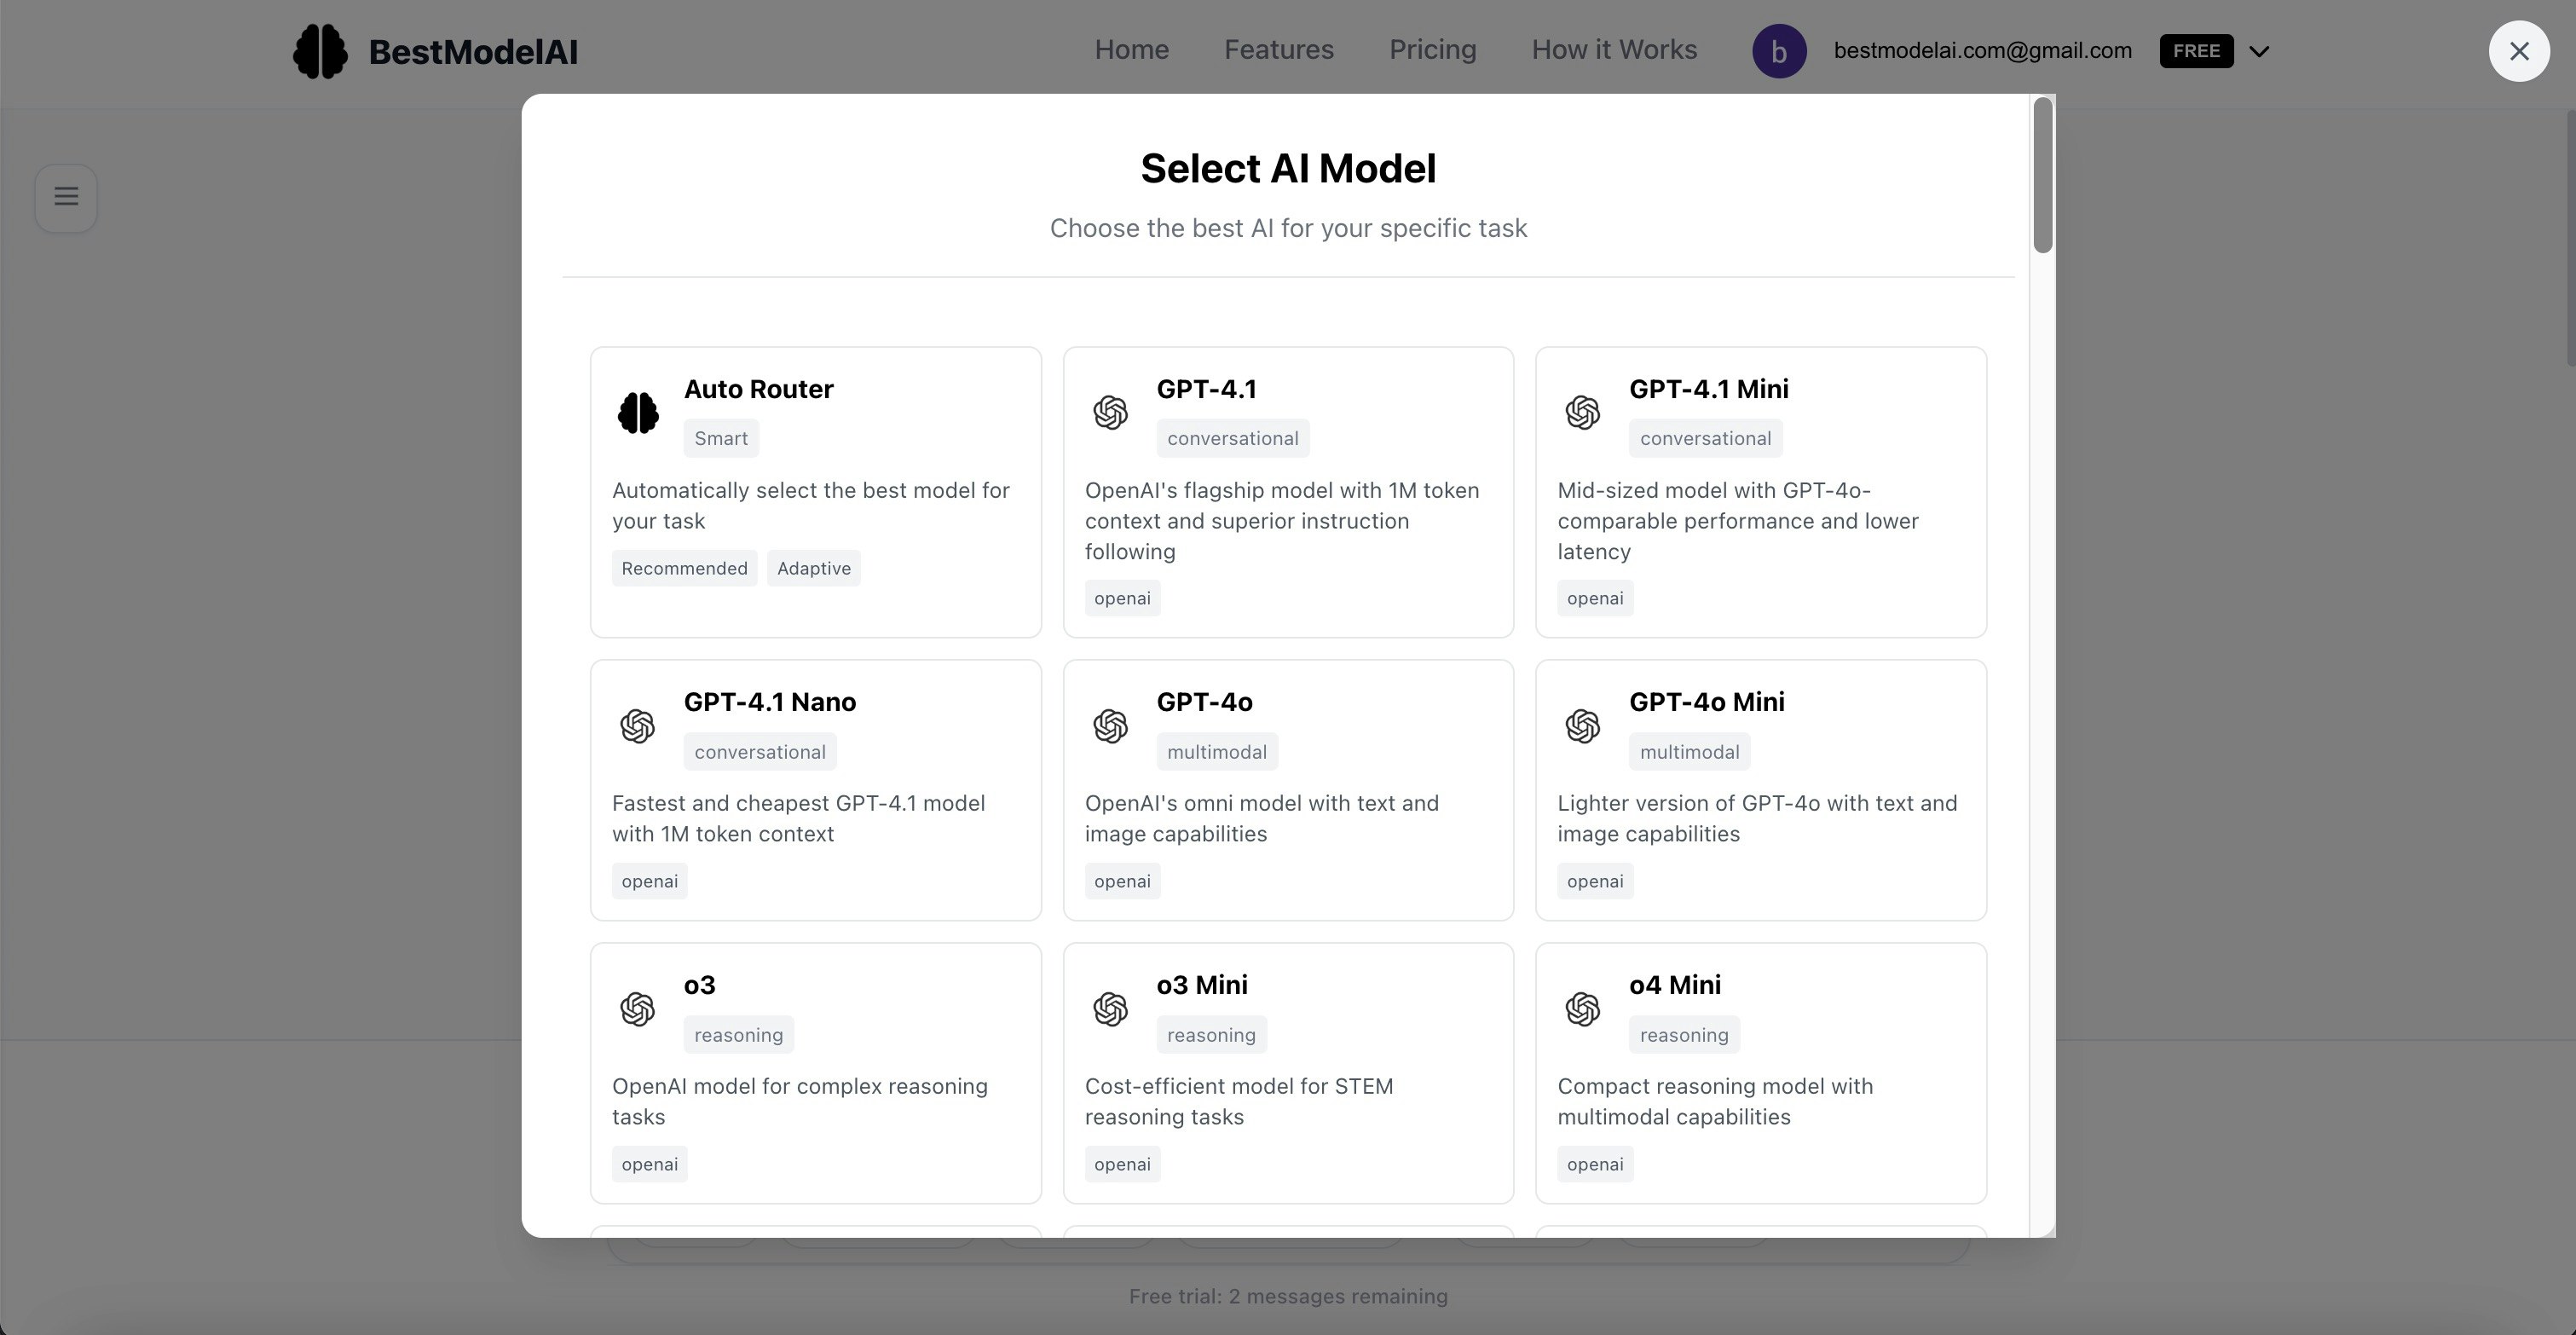The width and height of the screenshot is (2576, 1335).
Task: Open the Pricing nav item
Action: 1432,50
